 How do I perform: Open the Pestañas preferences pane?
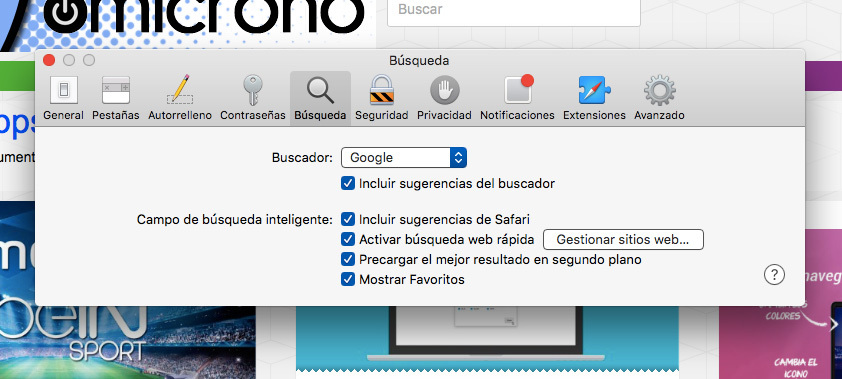(x=115, y=98)
